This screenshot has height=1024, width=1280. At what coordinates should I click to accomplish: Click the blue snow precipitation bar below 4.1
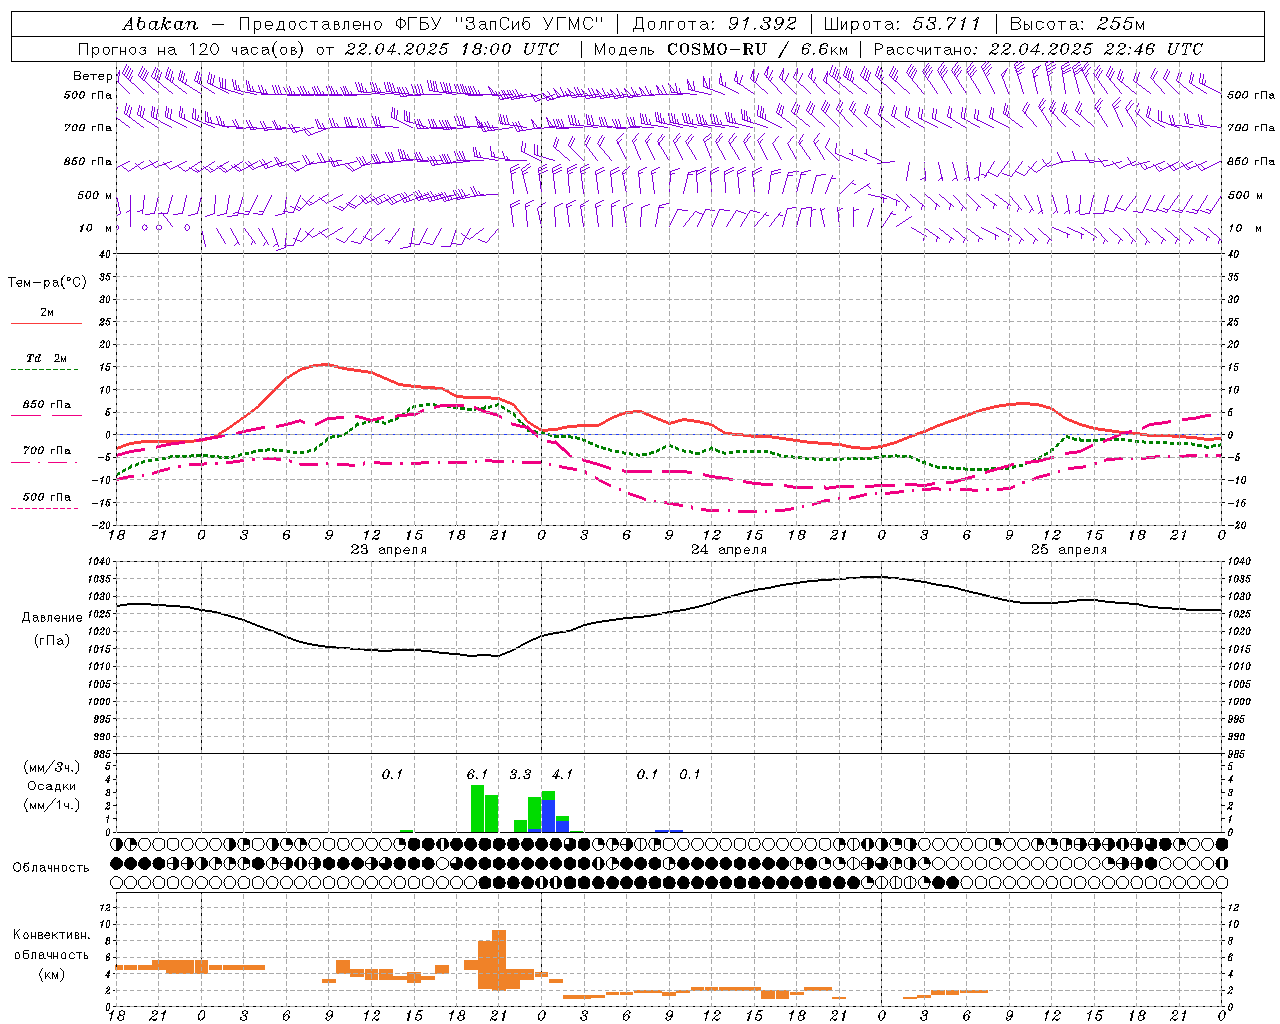pos(548,816)
